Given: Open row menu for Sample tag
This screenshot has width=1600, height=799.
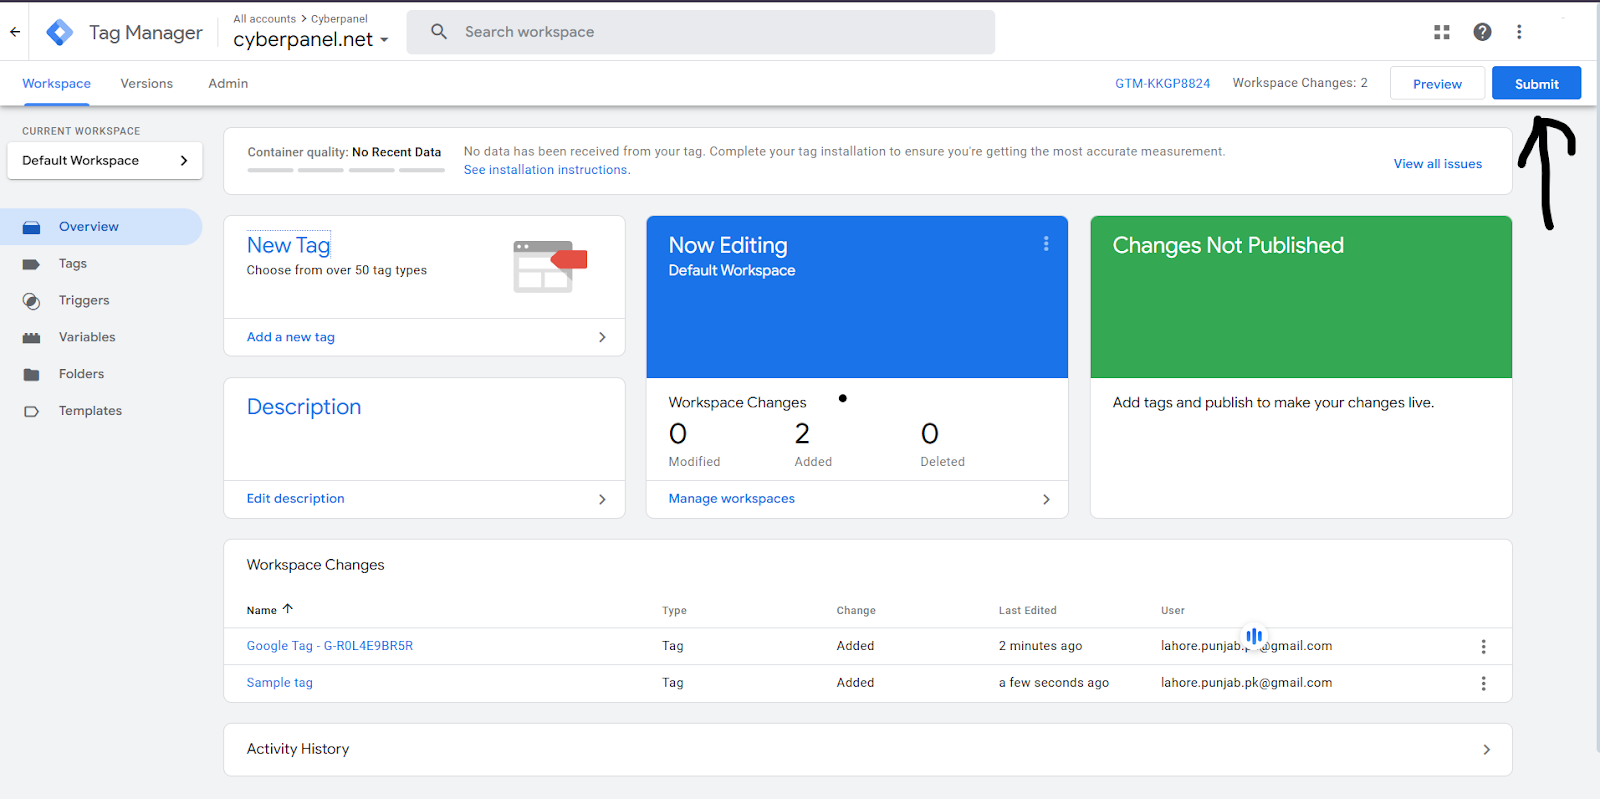Looking at the screenshot, I should pos(1483,683).
